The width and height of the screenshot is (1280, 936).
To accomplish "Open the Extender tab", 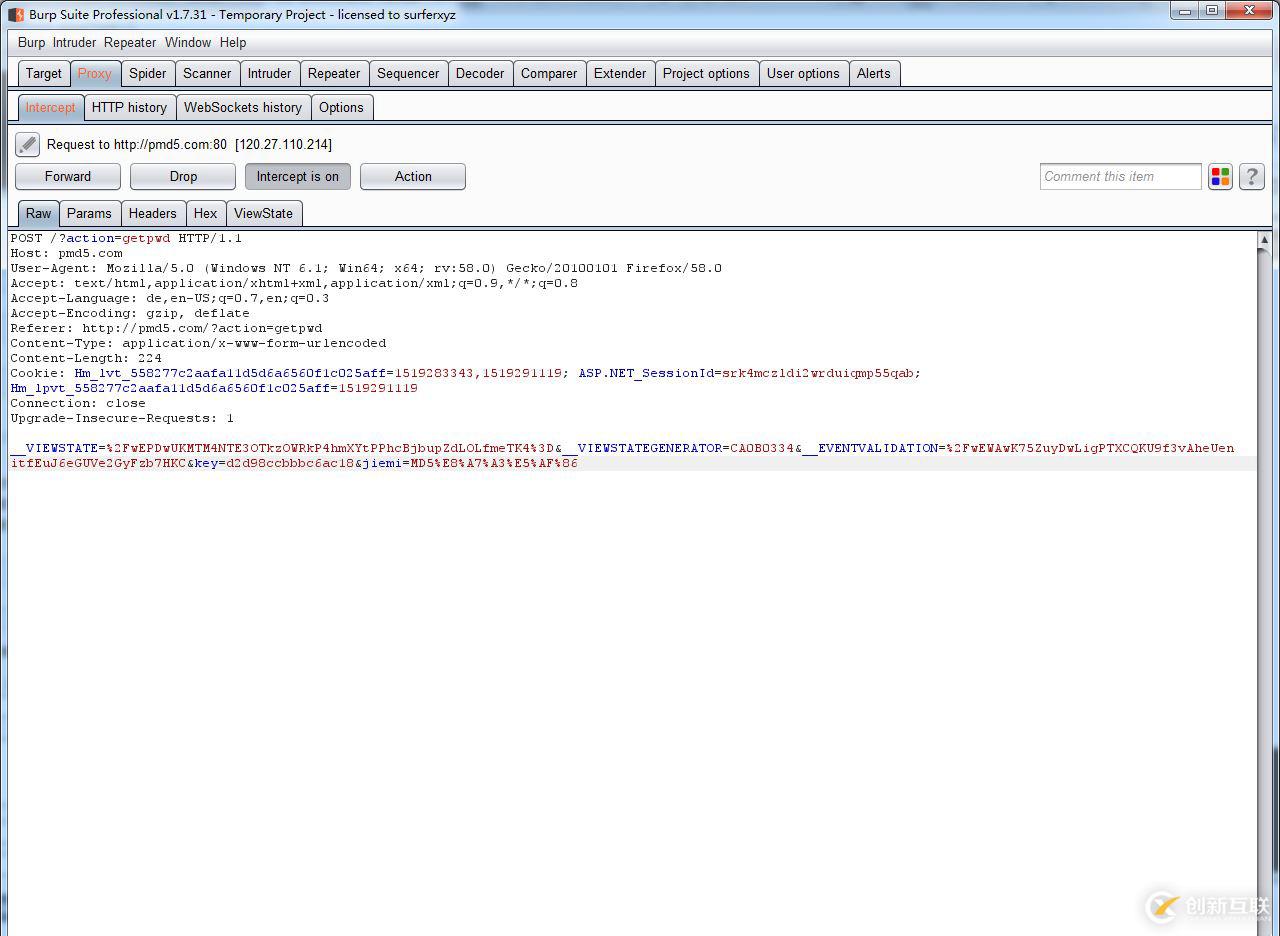I will pyautogui.click(x=620, y=74).
